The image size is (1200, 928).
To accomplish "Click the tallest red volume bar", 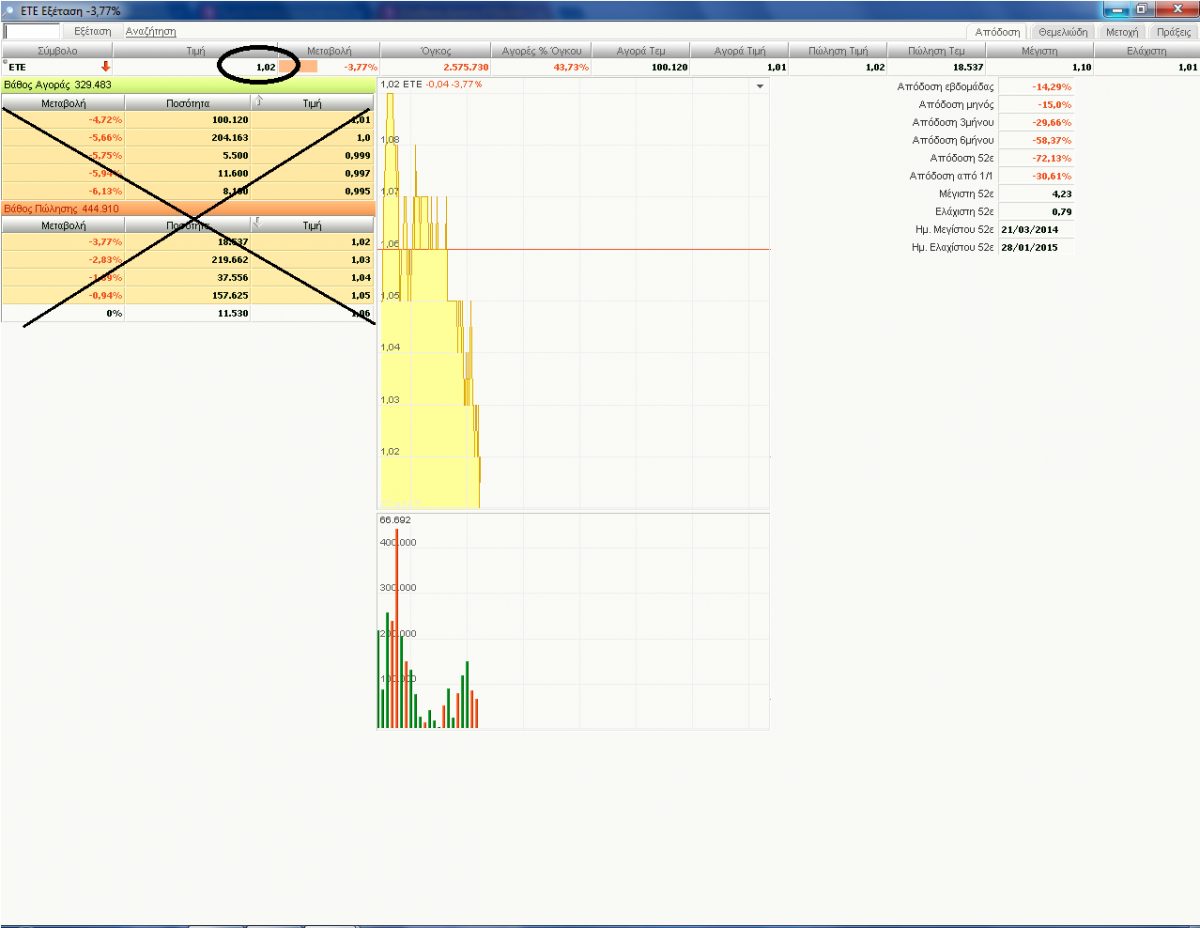I will click(397, 628).
